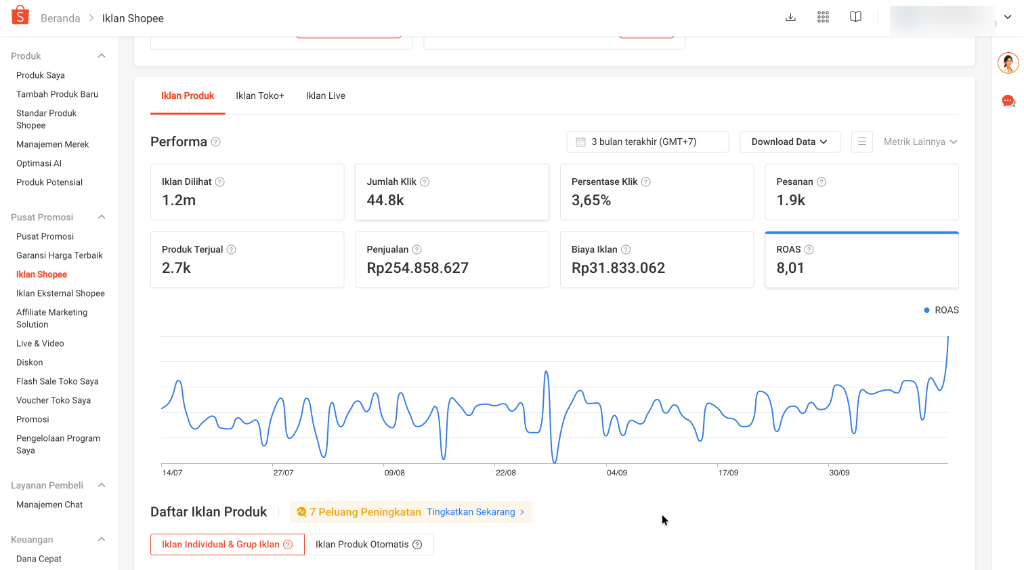This screenshot has height=570, width=1024.
Task: Open Dana Cepat in sidebar
Action: pyautogui.click(x=39, y=559)
